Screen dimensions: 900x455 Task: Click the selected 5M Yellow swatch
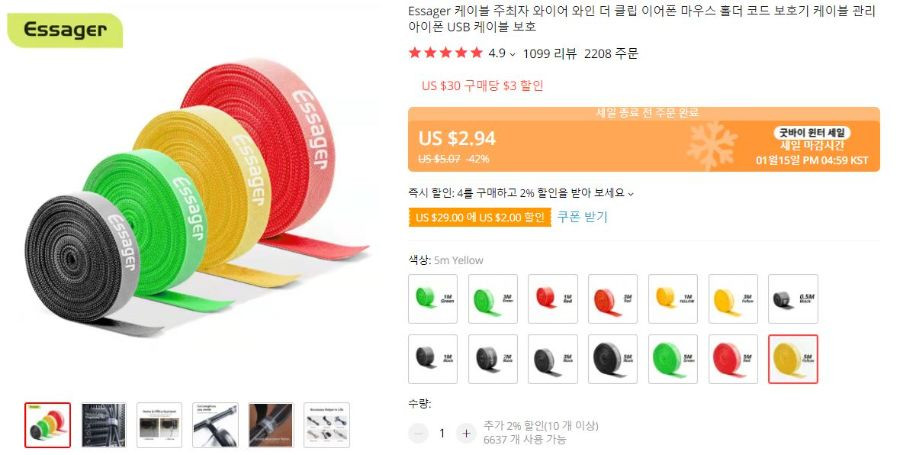[793, 359]
